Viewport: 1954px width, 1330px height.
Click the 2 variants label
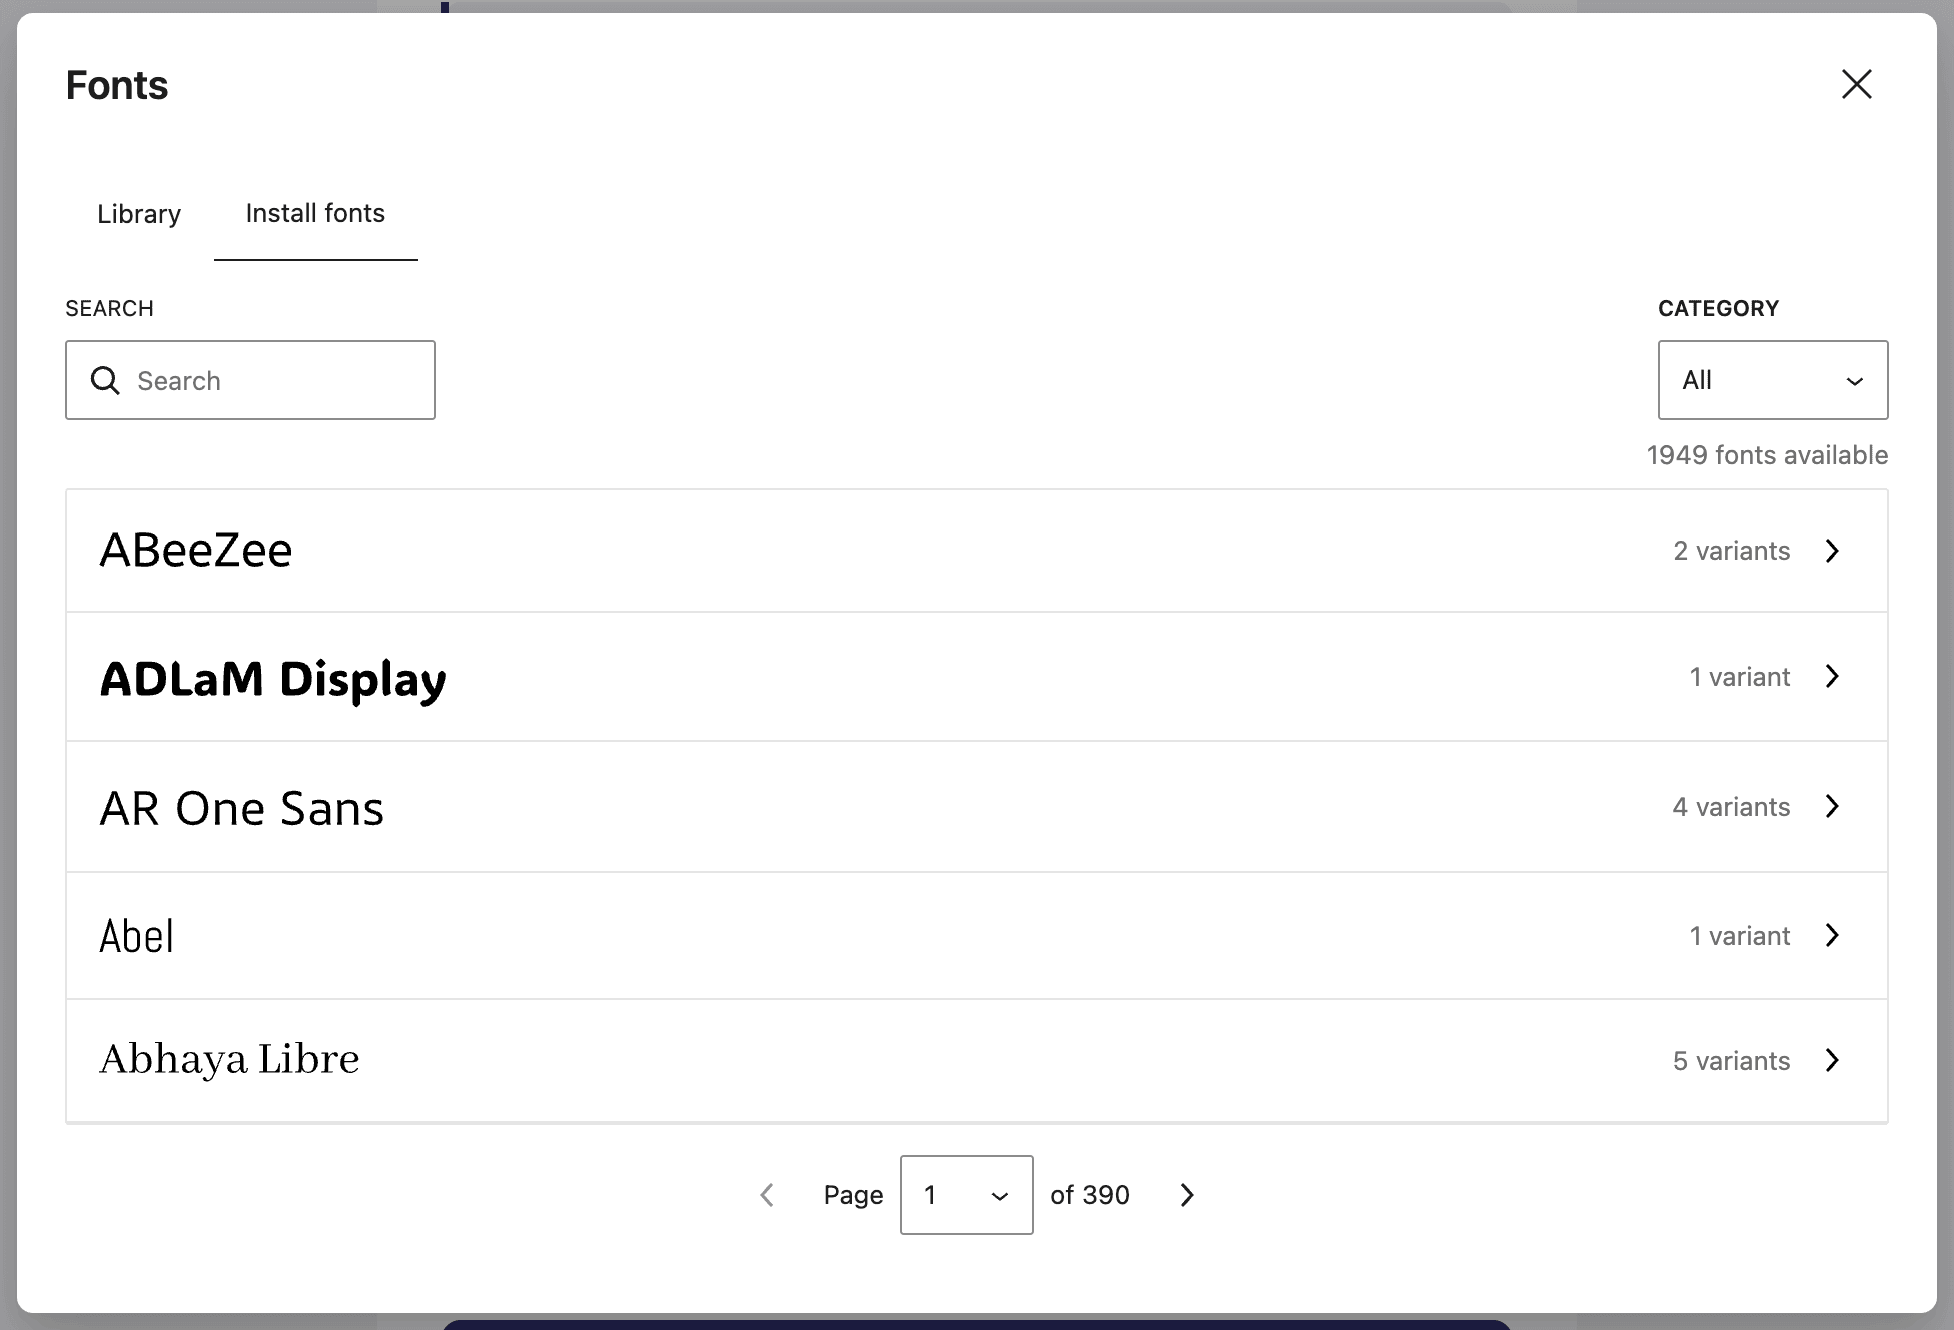[x=1731, y=551]
